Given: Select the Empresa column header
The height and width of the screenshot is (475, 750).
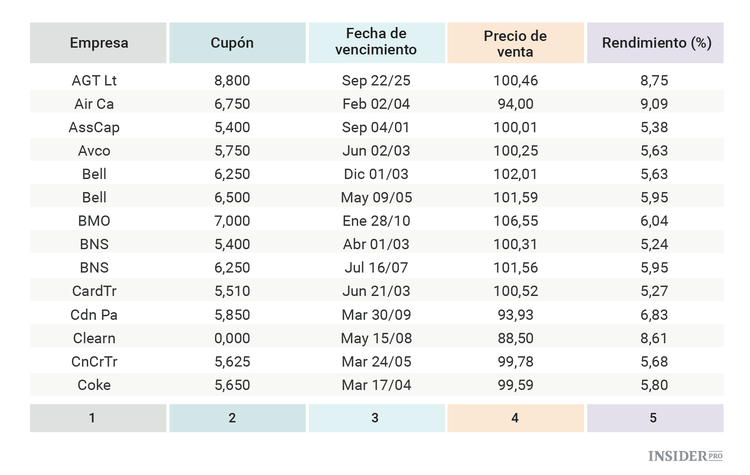Looking at the screenshot, I should (98, 43).
